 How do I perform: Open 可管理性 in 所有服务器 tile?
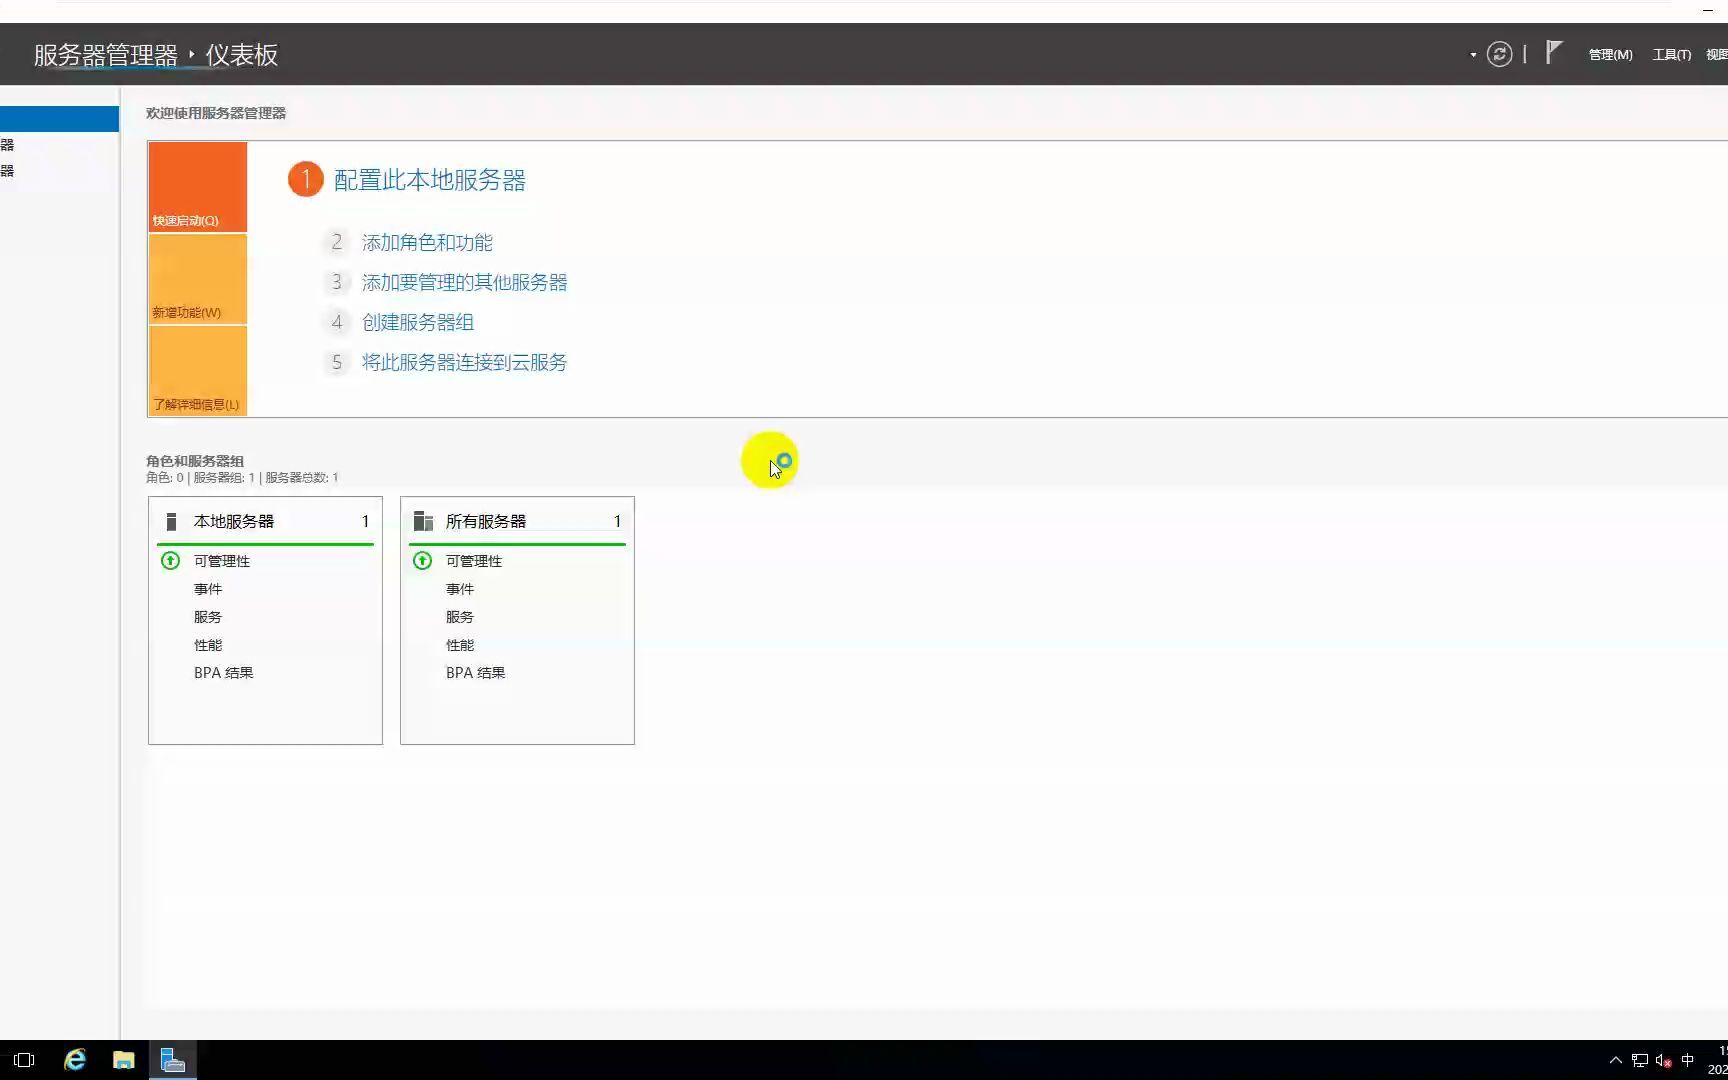click(474, 561)
